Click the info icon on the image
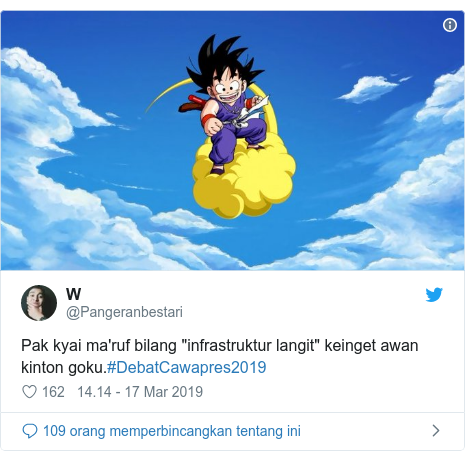The image size is (465, 460). [x=450, y=25]
